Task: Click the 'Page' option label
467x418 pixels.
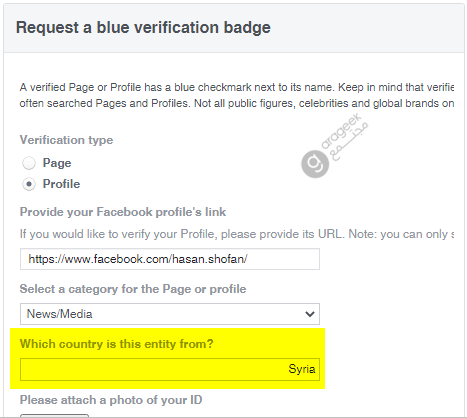Action: (x=57, y=163)
